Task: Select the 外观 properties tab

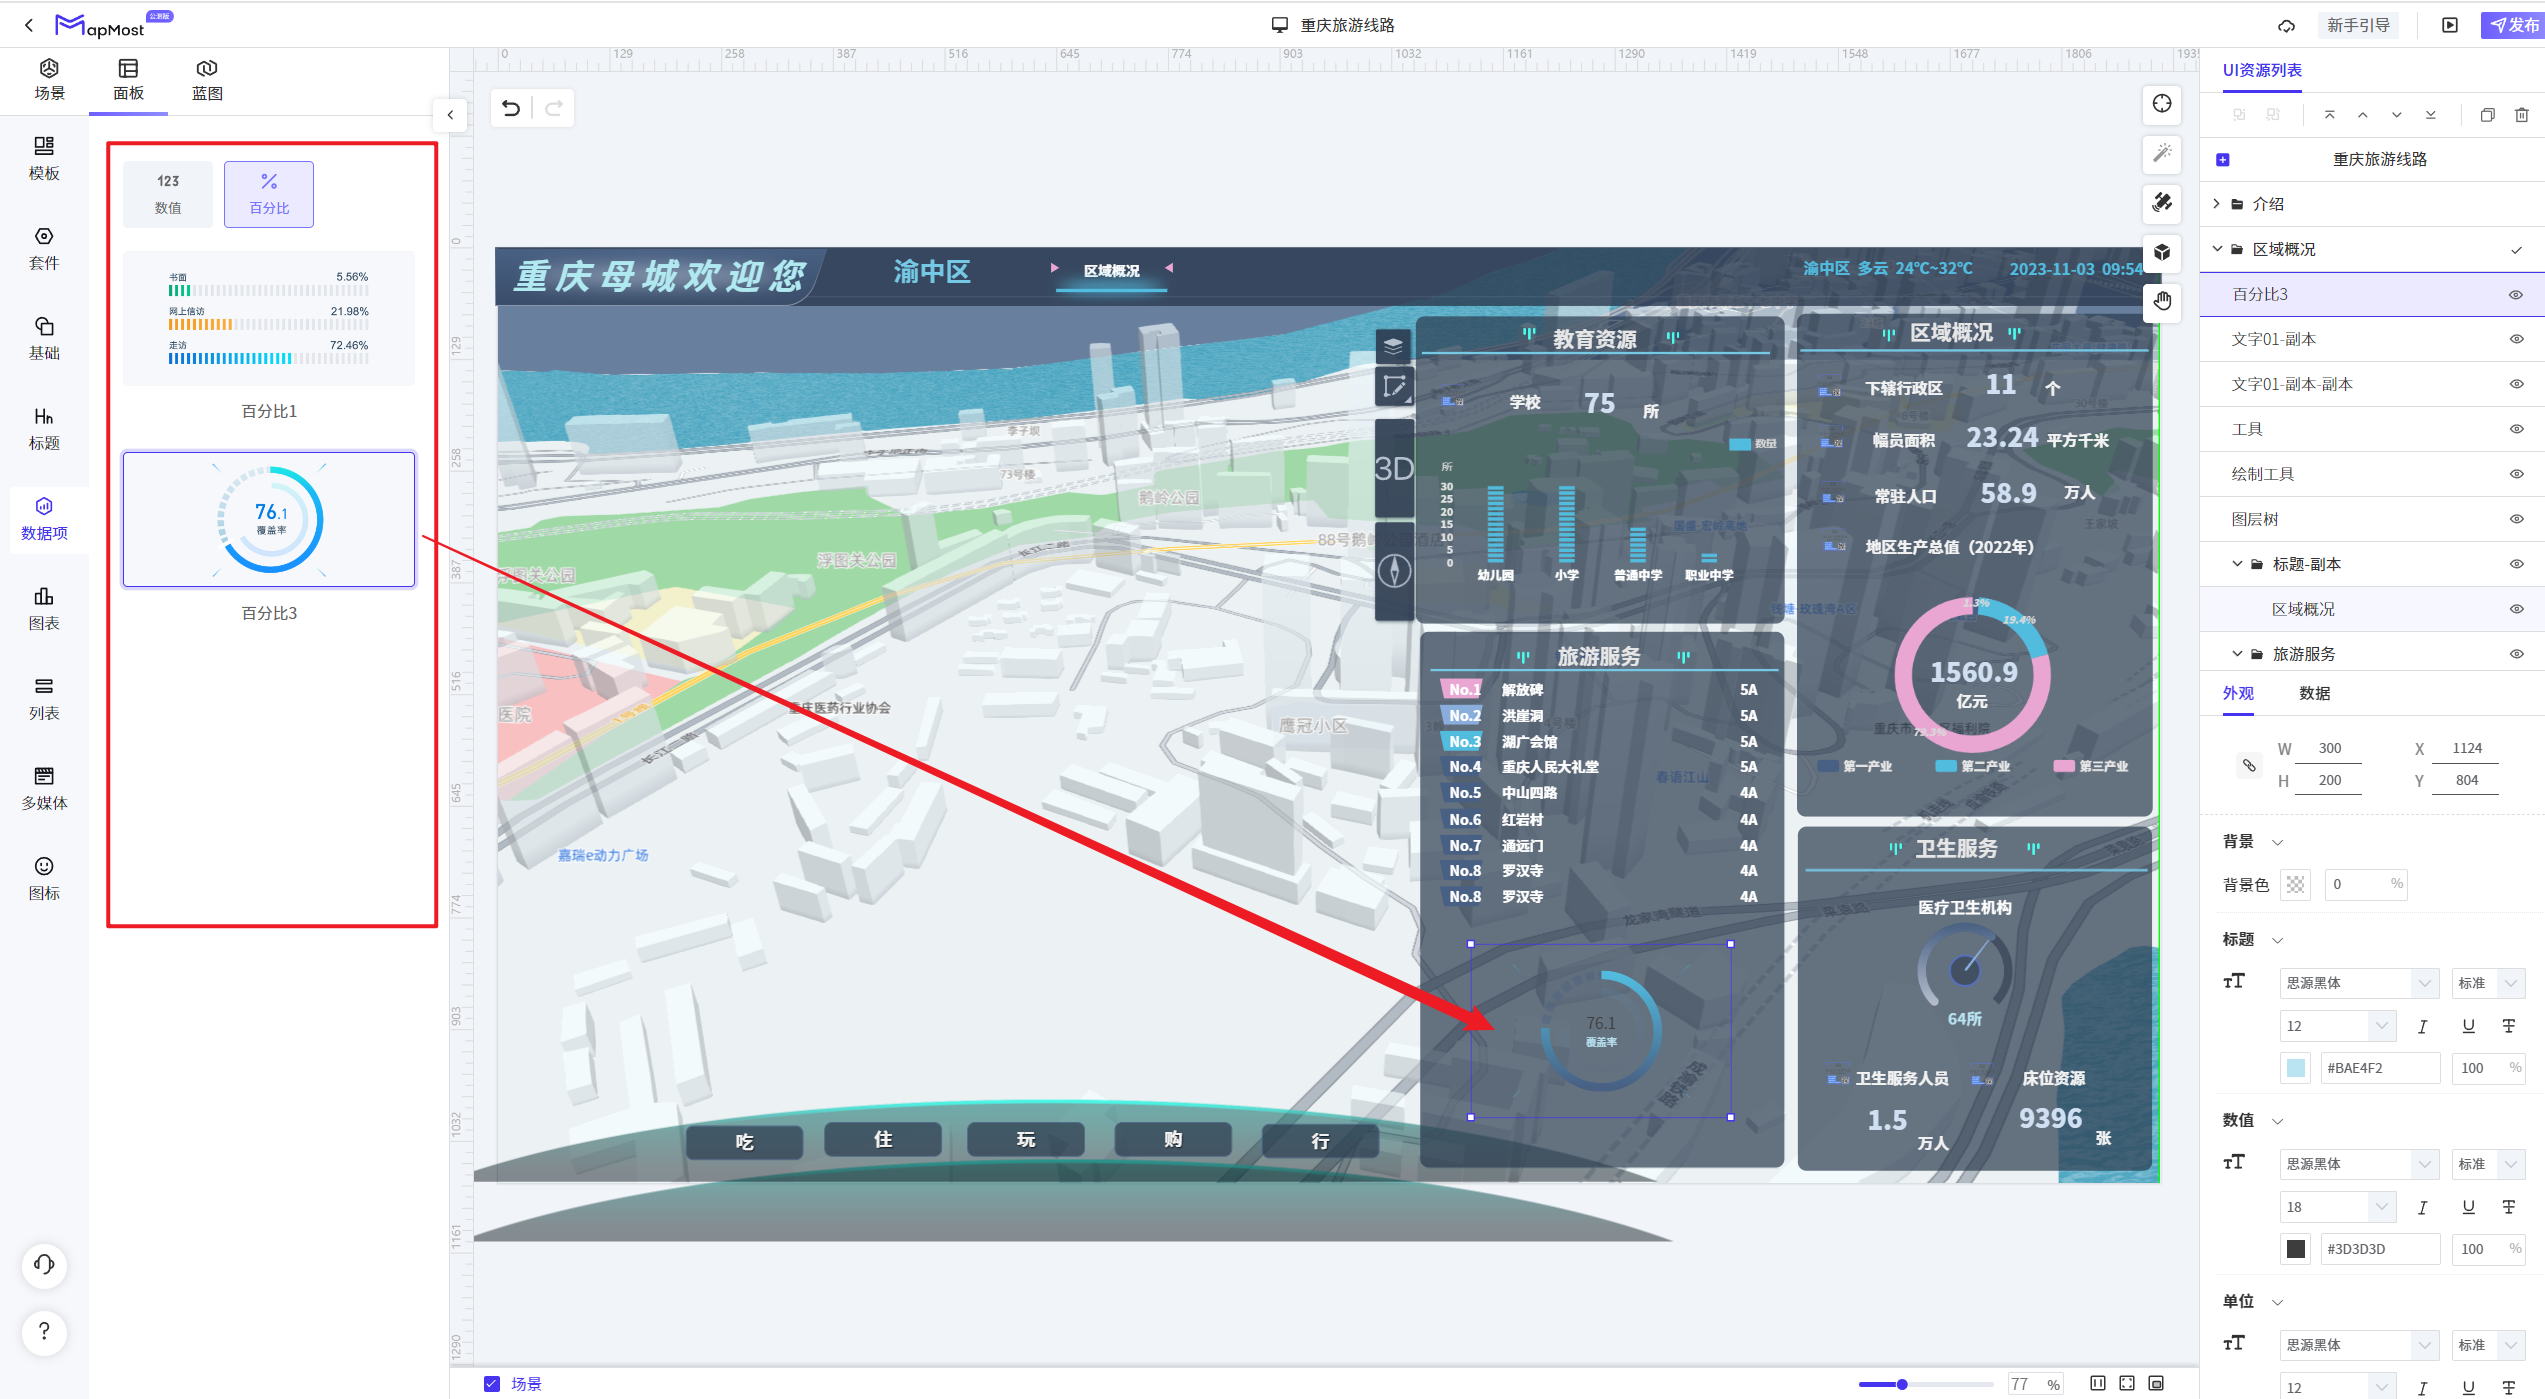Action: [x=2238, y=693]
